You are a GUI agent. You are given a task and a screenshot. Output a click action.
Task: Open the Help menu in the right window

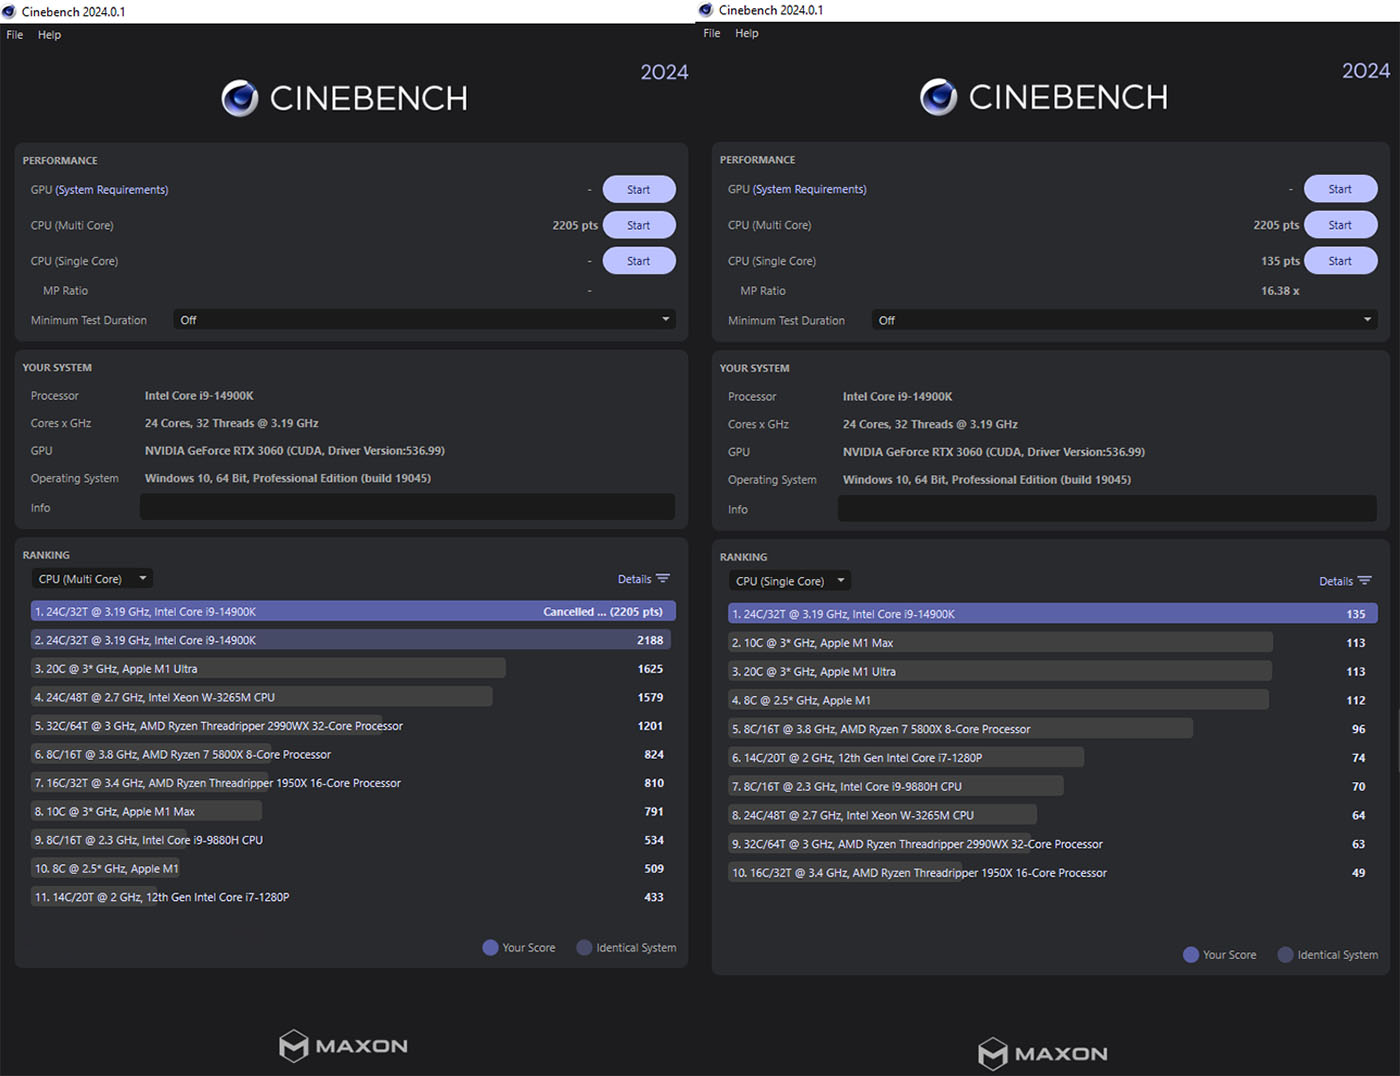pos(746,33)
